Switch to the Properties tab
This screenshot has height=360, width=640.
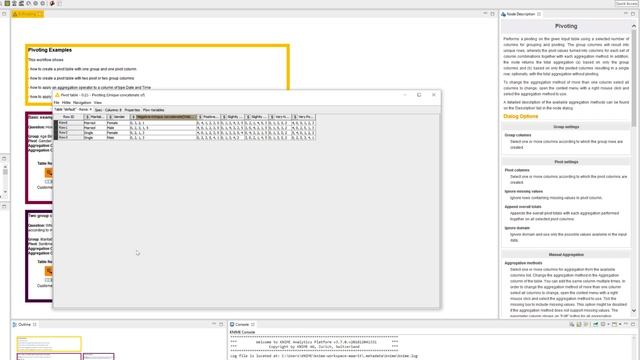pos(132,110)
